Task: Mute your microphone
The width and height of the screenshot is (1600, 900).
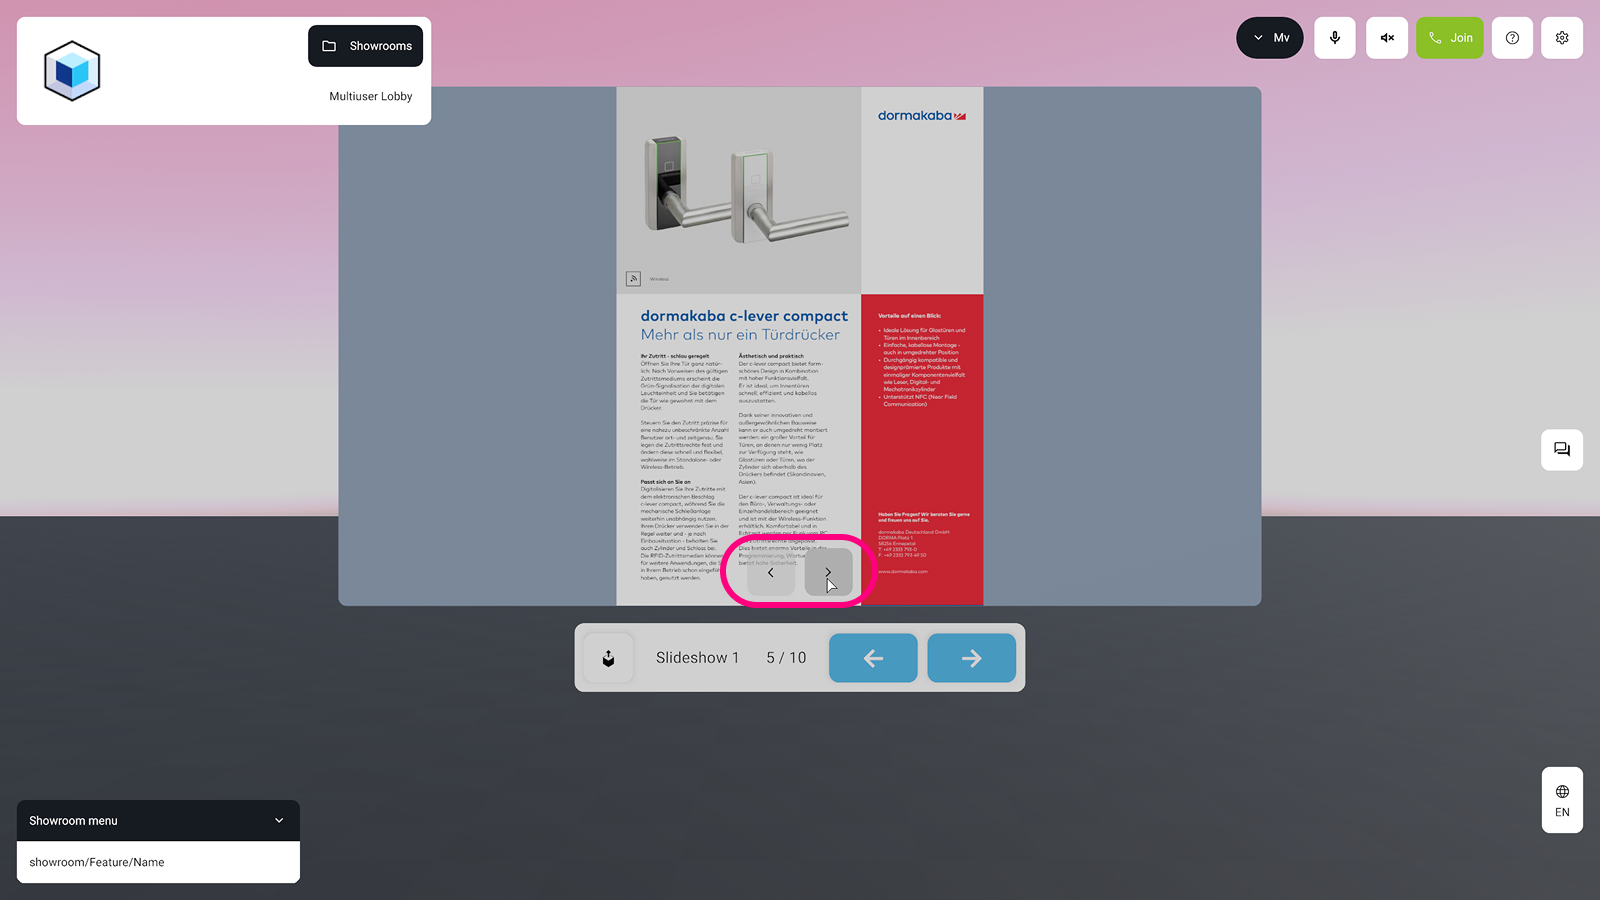Action: point(1334,37)
